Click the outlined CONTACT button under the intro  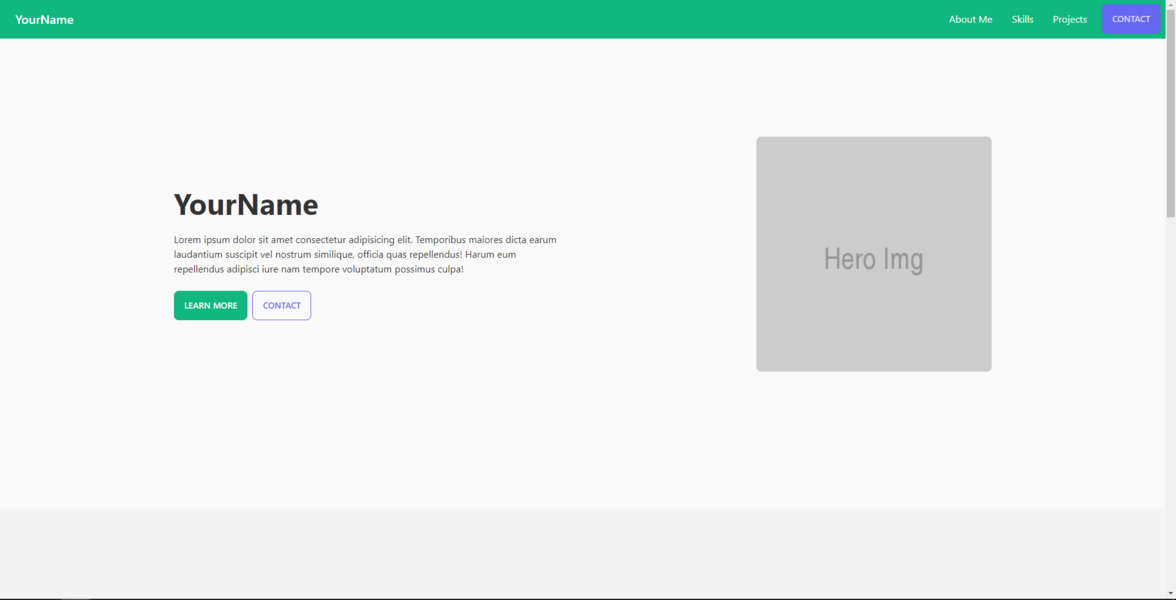pos(281,305)
